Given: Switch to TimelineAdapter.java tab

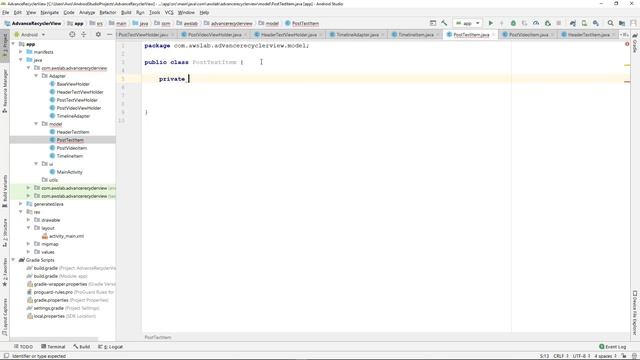Looking at the screenshot, I should point(358,35).
